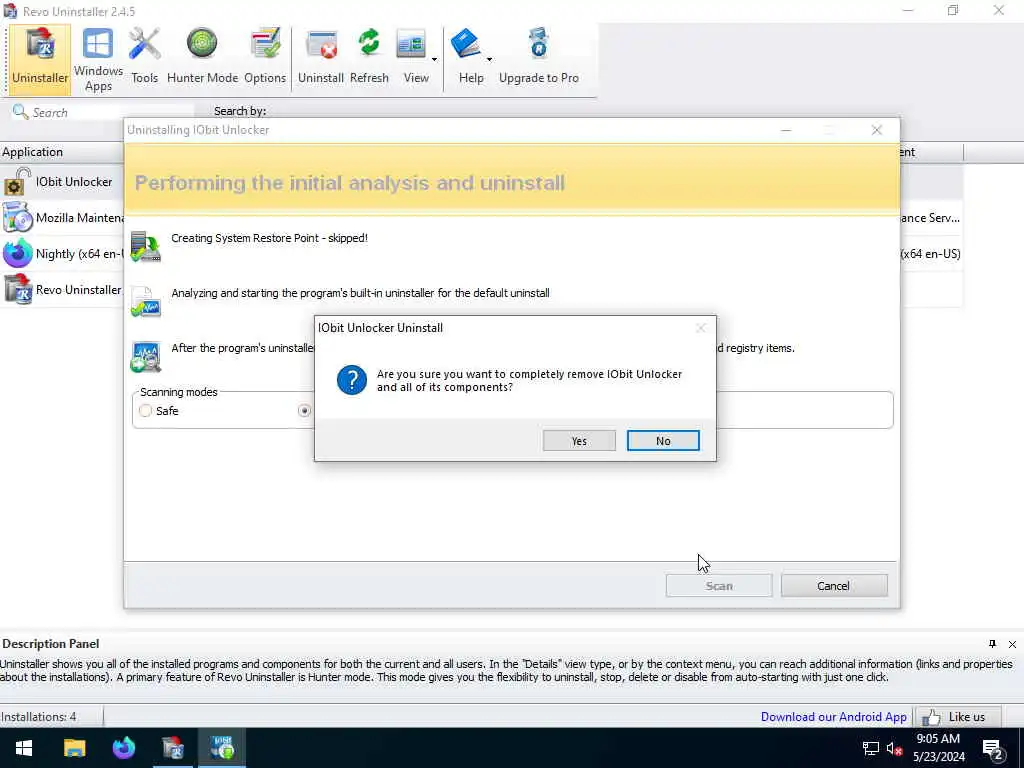Open the Uninstaller section in the toolbar
Screen dimensions: 1024x768
point(40,59)
